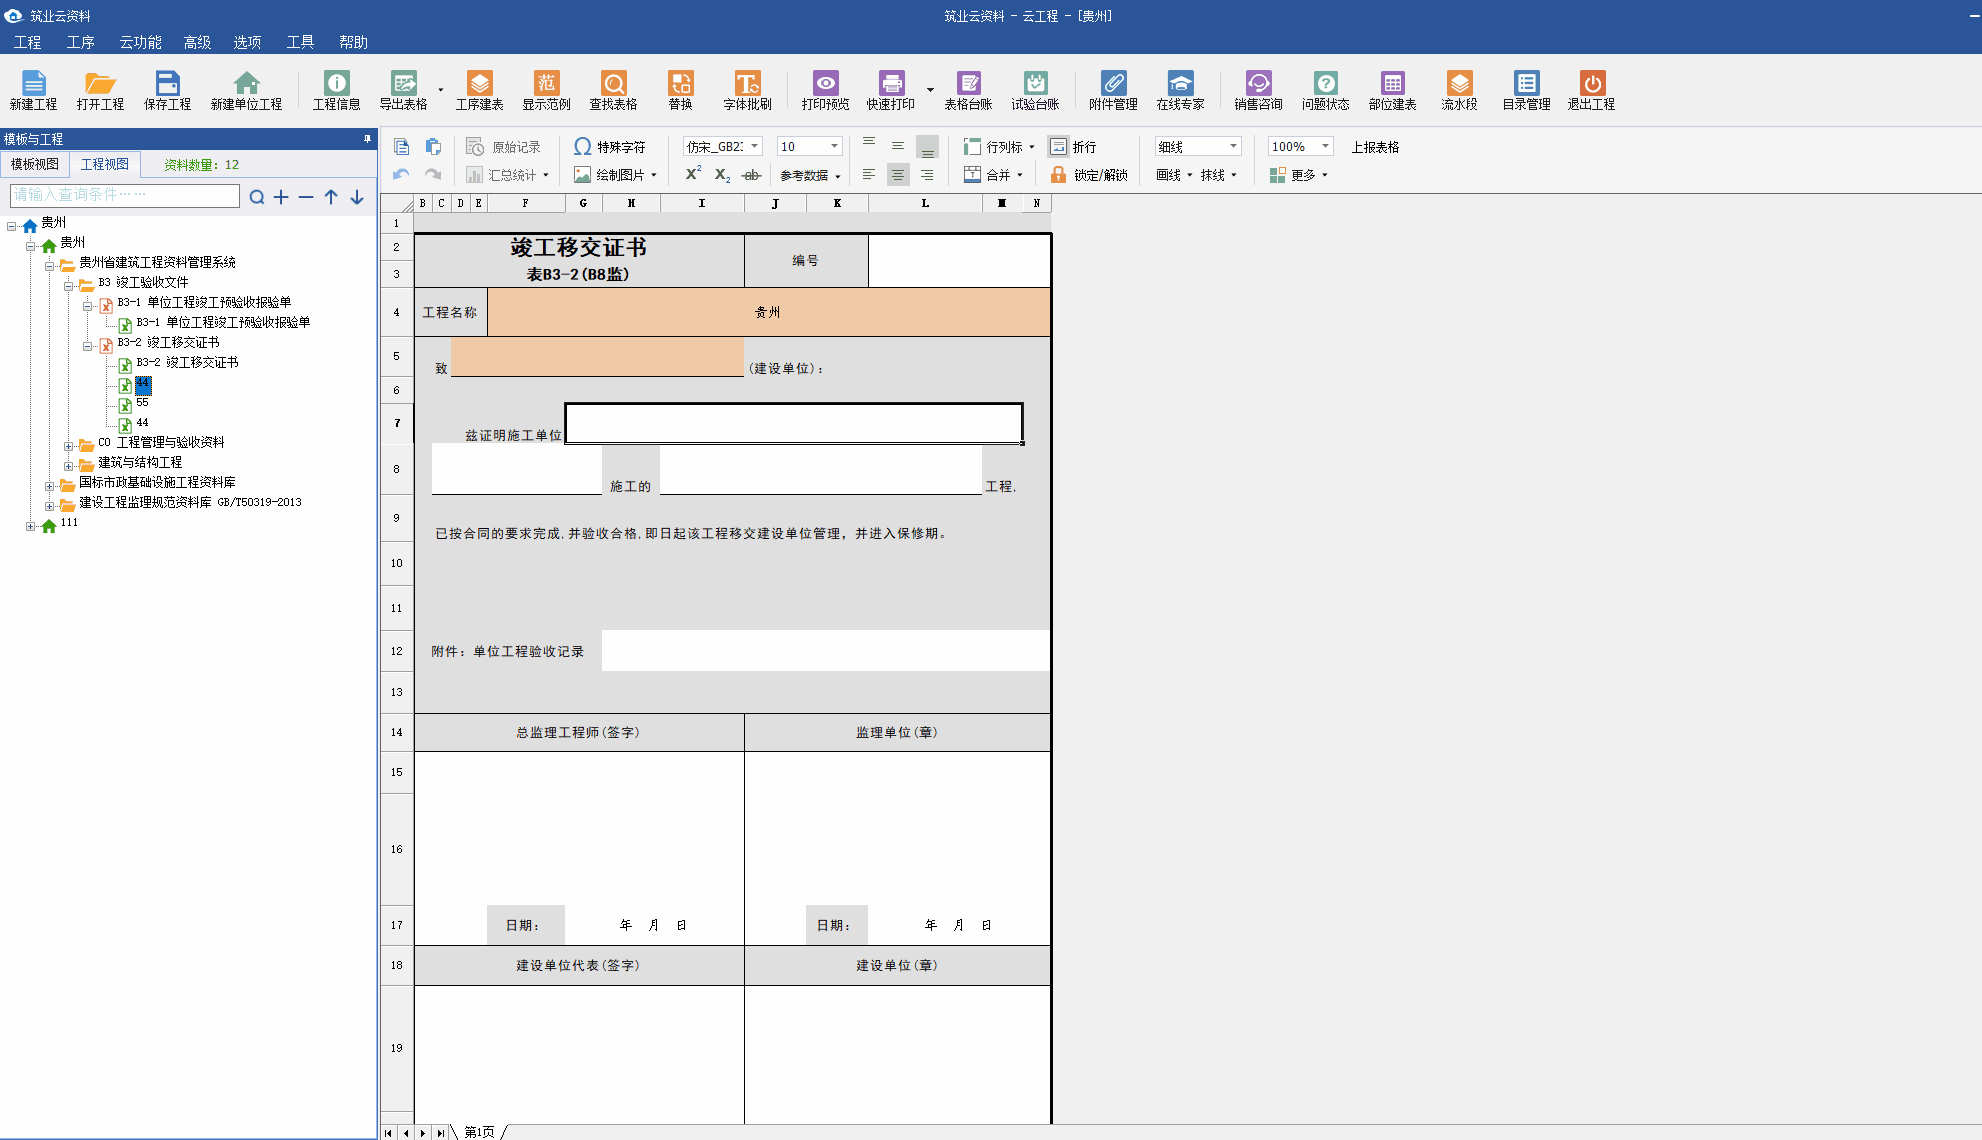Apply superscript formatting X²
This screenshot has height=1140, width=1982.
pos(693,174)
